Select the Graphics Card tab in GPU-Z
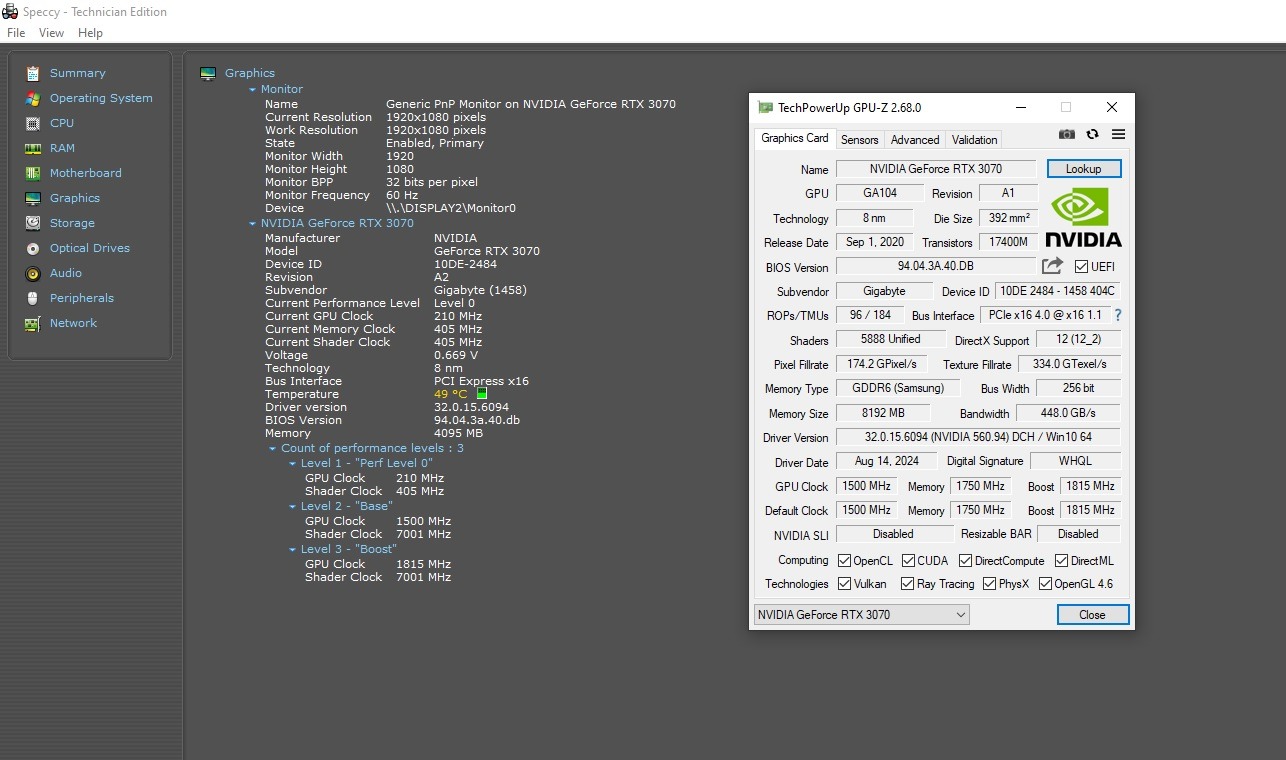 point(795,138)
